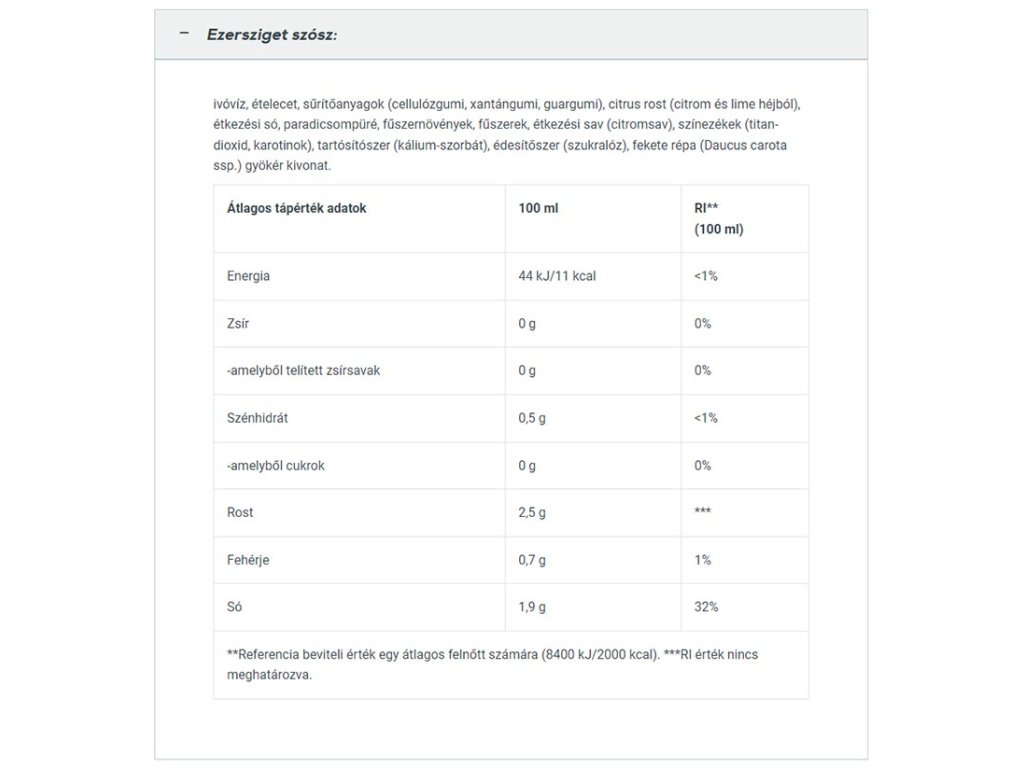This screenshot has height=768, width=1024.
Task: Click the 2,5 g fiber value
Action: tap(532, 512)
